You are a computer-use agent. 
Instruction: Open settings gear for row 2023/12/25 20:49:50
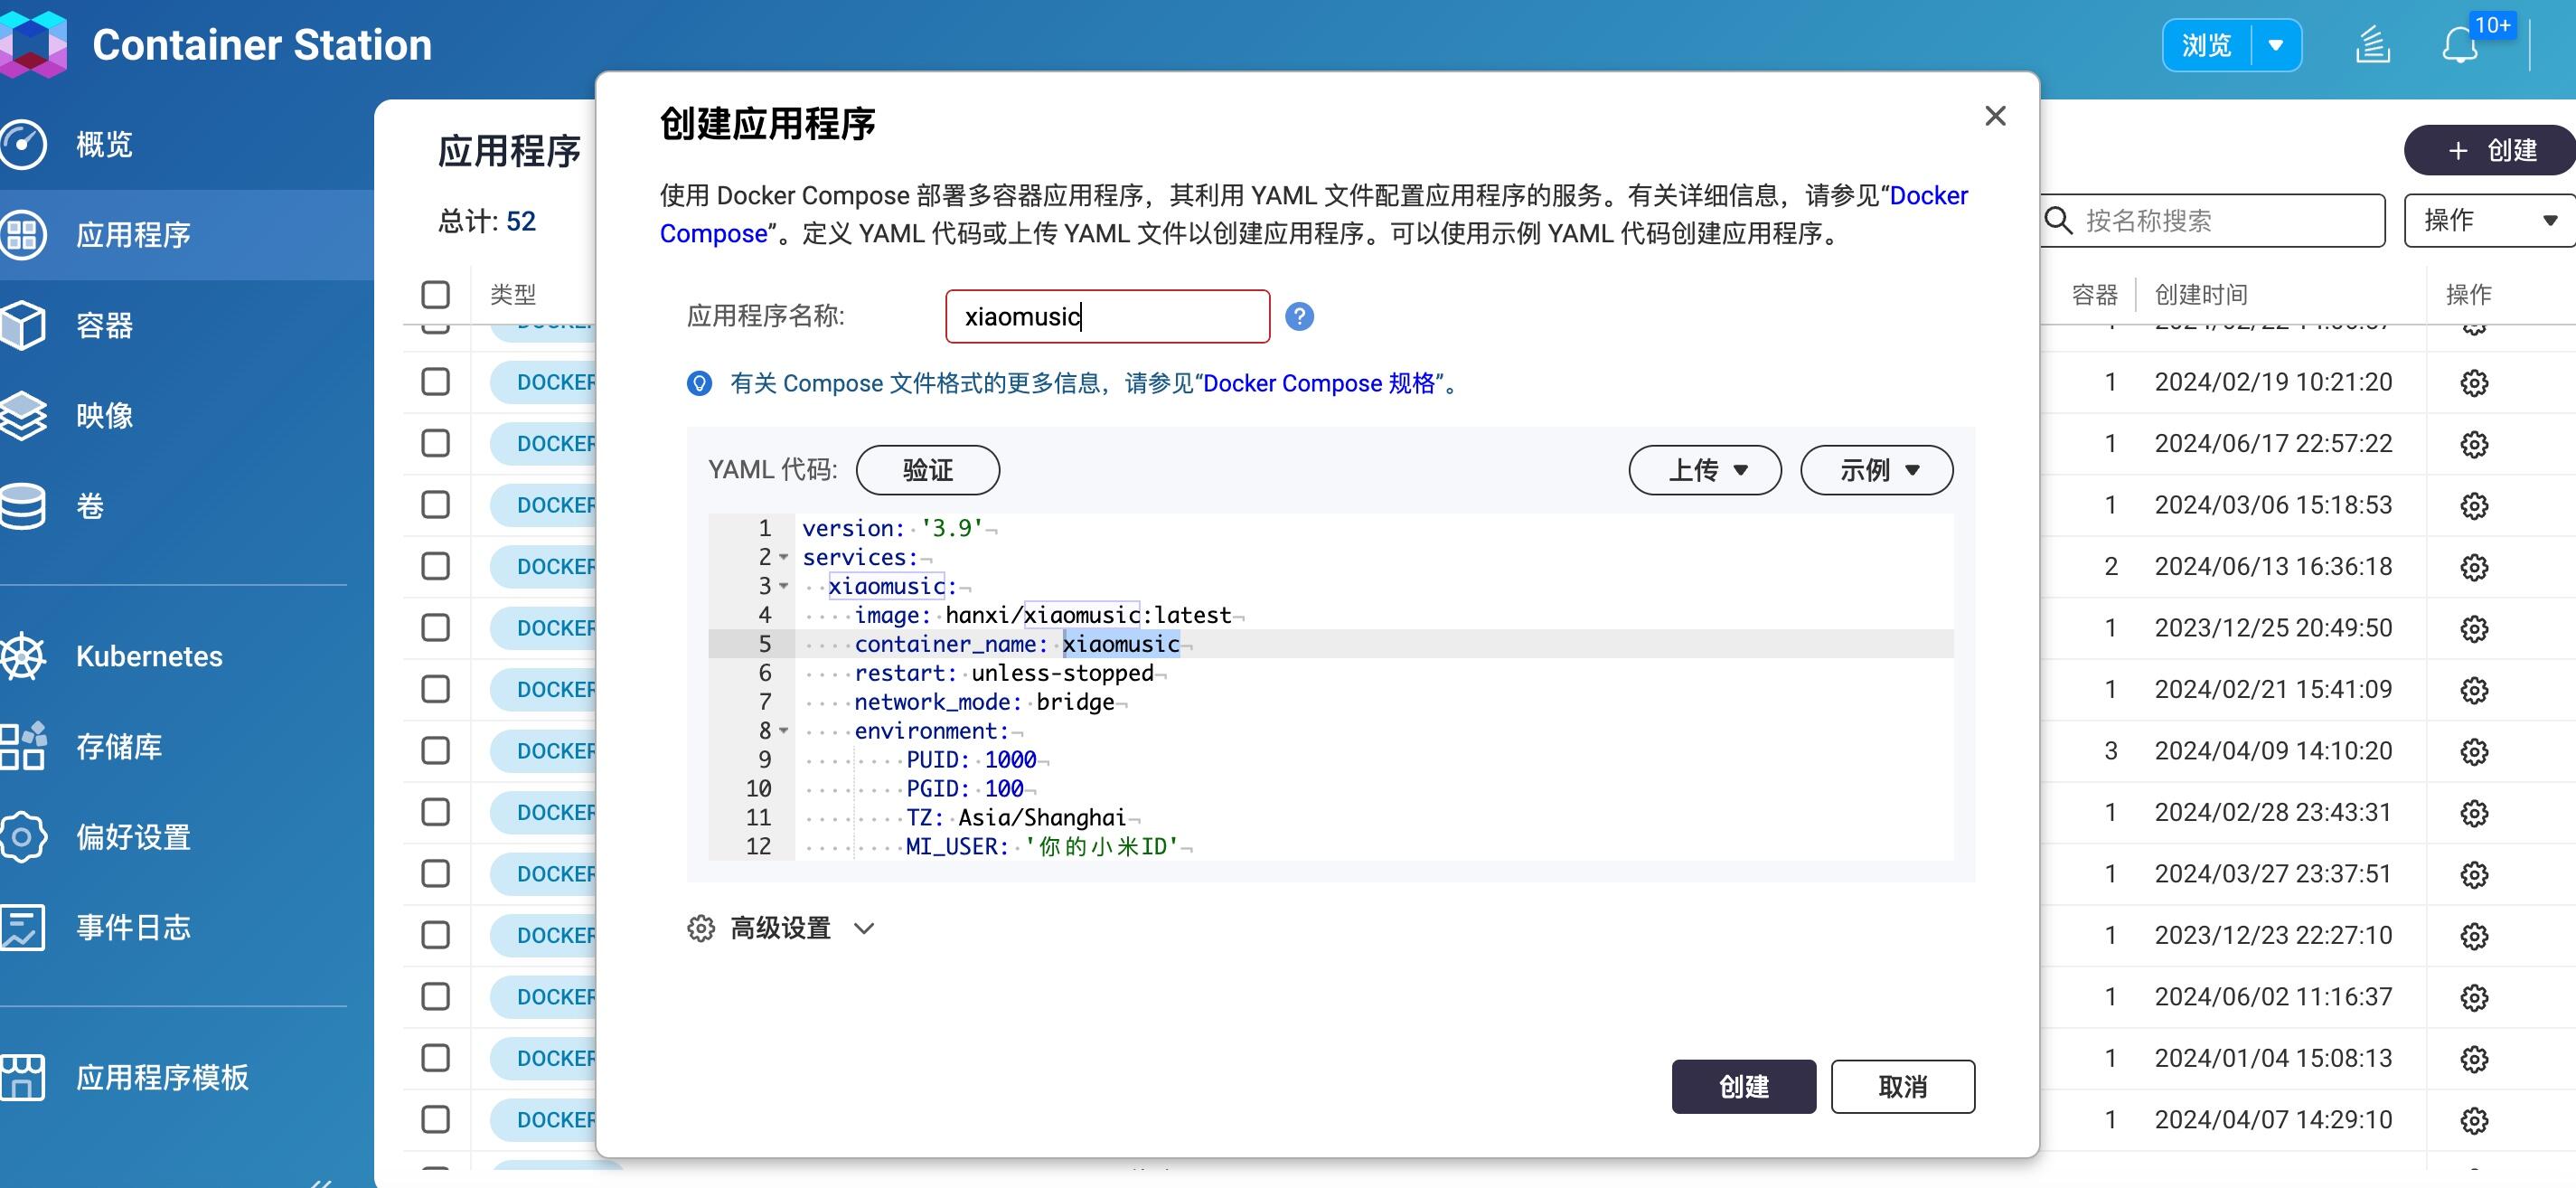pyautogui.click(x=2474, y=628)
